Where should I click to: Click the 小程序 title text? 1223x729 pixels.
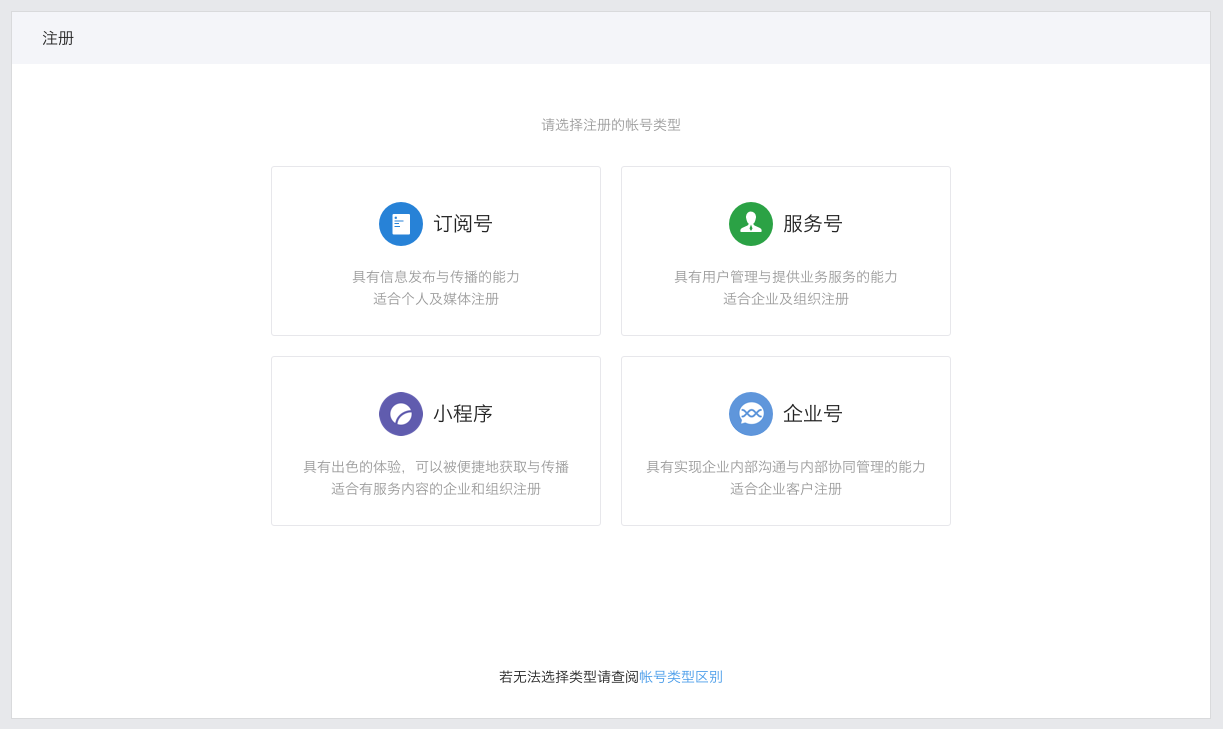click(x=462, y=413)
